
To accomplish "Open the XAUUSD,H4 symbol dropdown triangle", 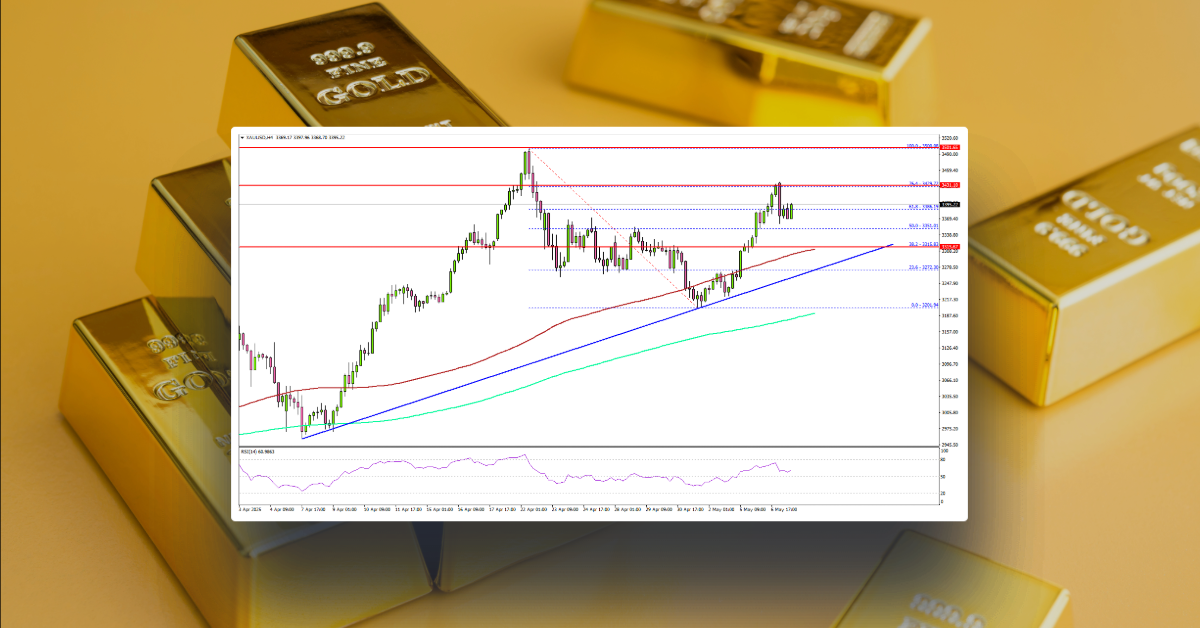I will click(244, 139).
